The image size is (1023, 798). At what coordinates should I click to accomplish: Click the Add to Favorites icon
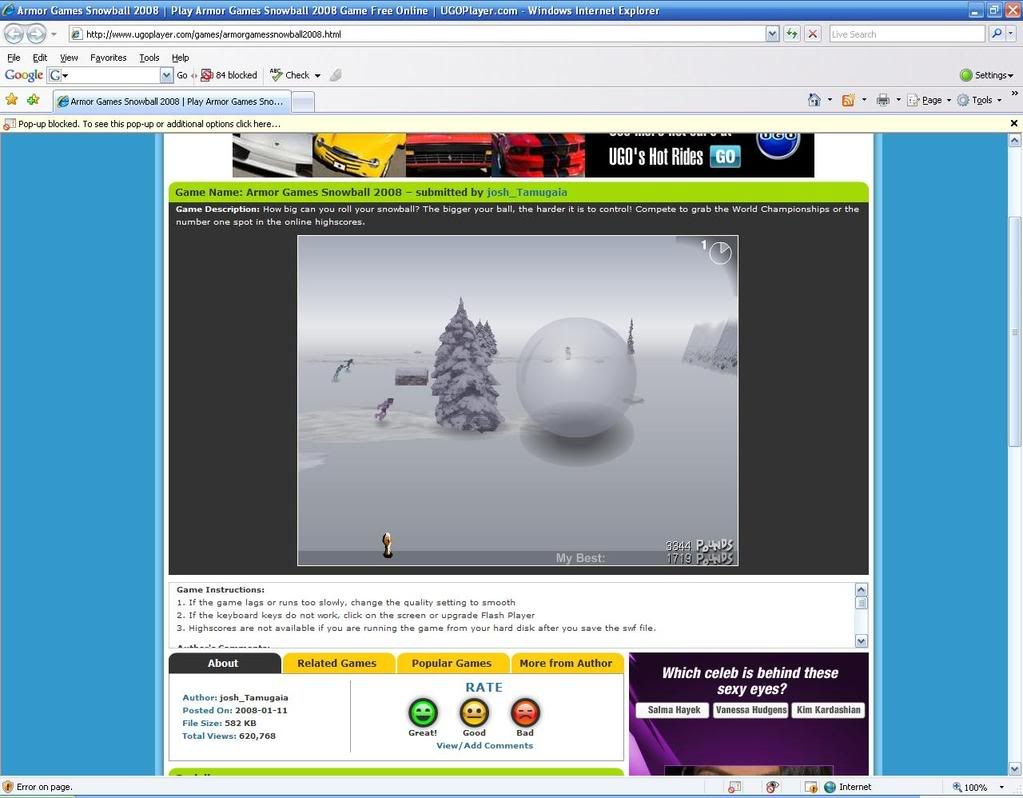33,100
